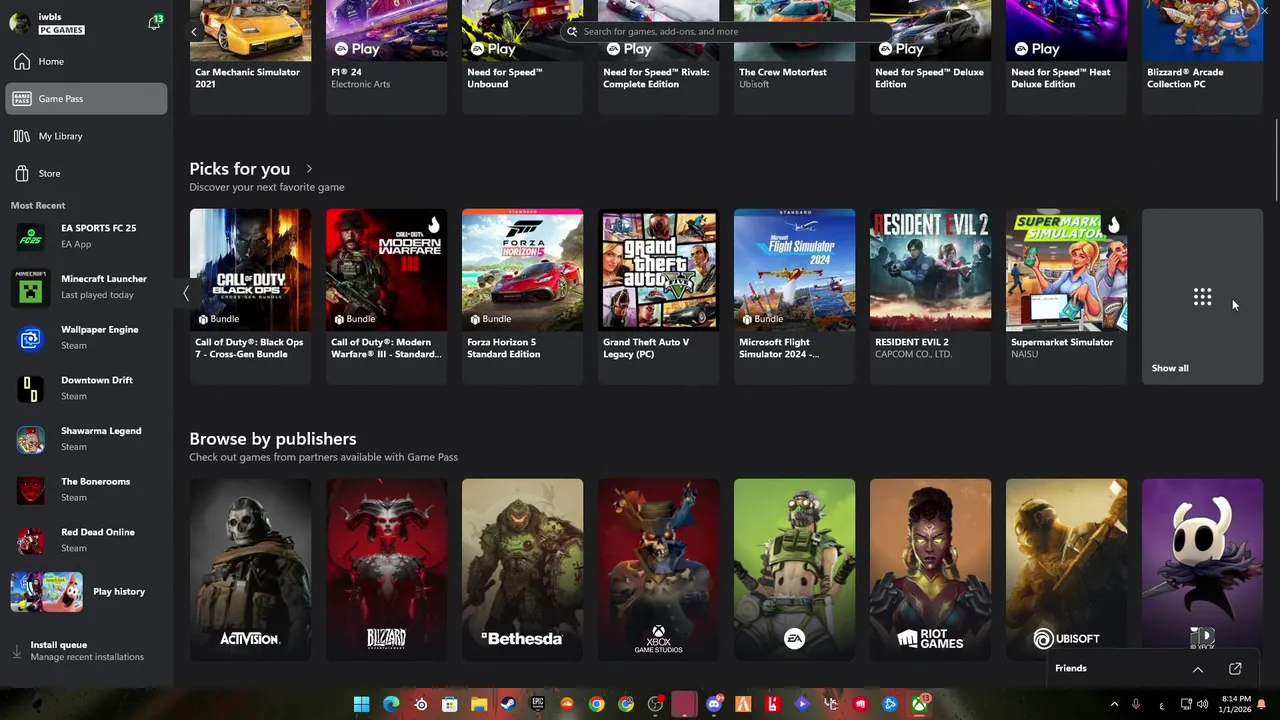Image resolution: width=1280 pixels, height=720 pixels.
Task: Expand Picks for you with the chevron
Action: pyautogui.click(x=309, y=169)
